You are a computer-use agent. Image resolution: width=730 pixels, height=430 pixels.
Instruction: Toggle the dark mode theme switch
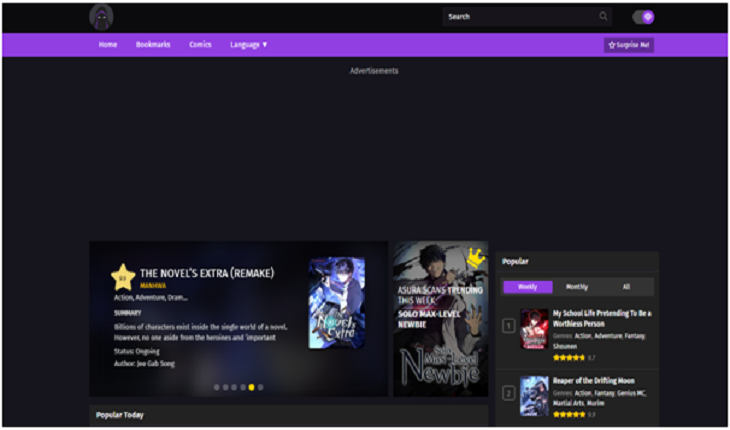(x=643, y=17)
